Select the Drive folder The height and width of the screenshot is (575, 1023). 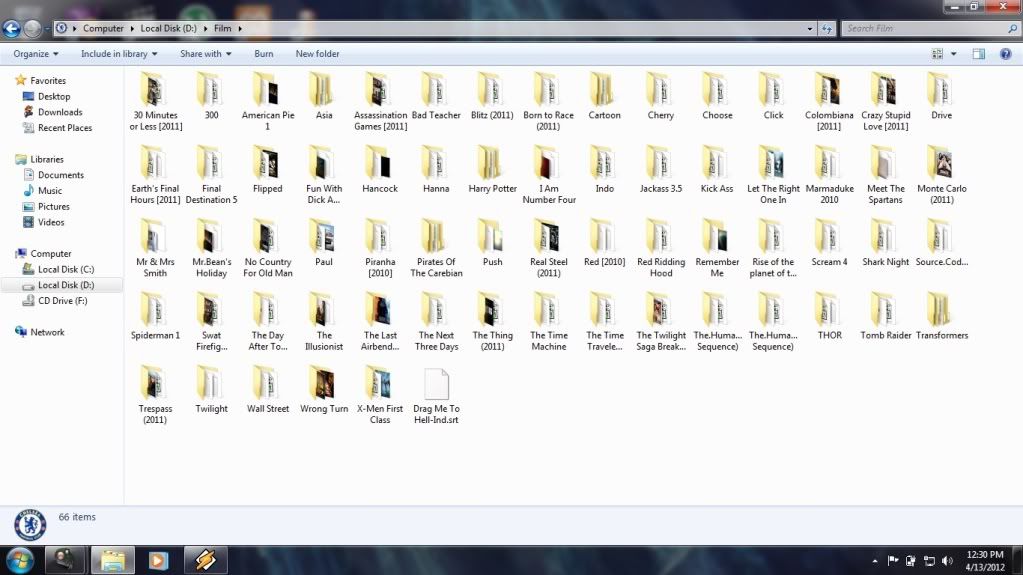tap(941, 96)
